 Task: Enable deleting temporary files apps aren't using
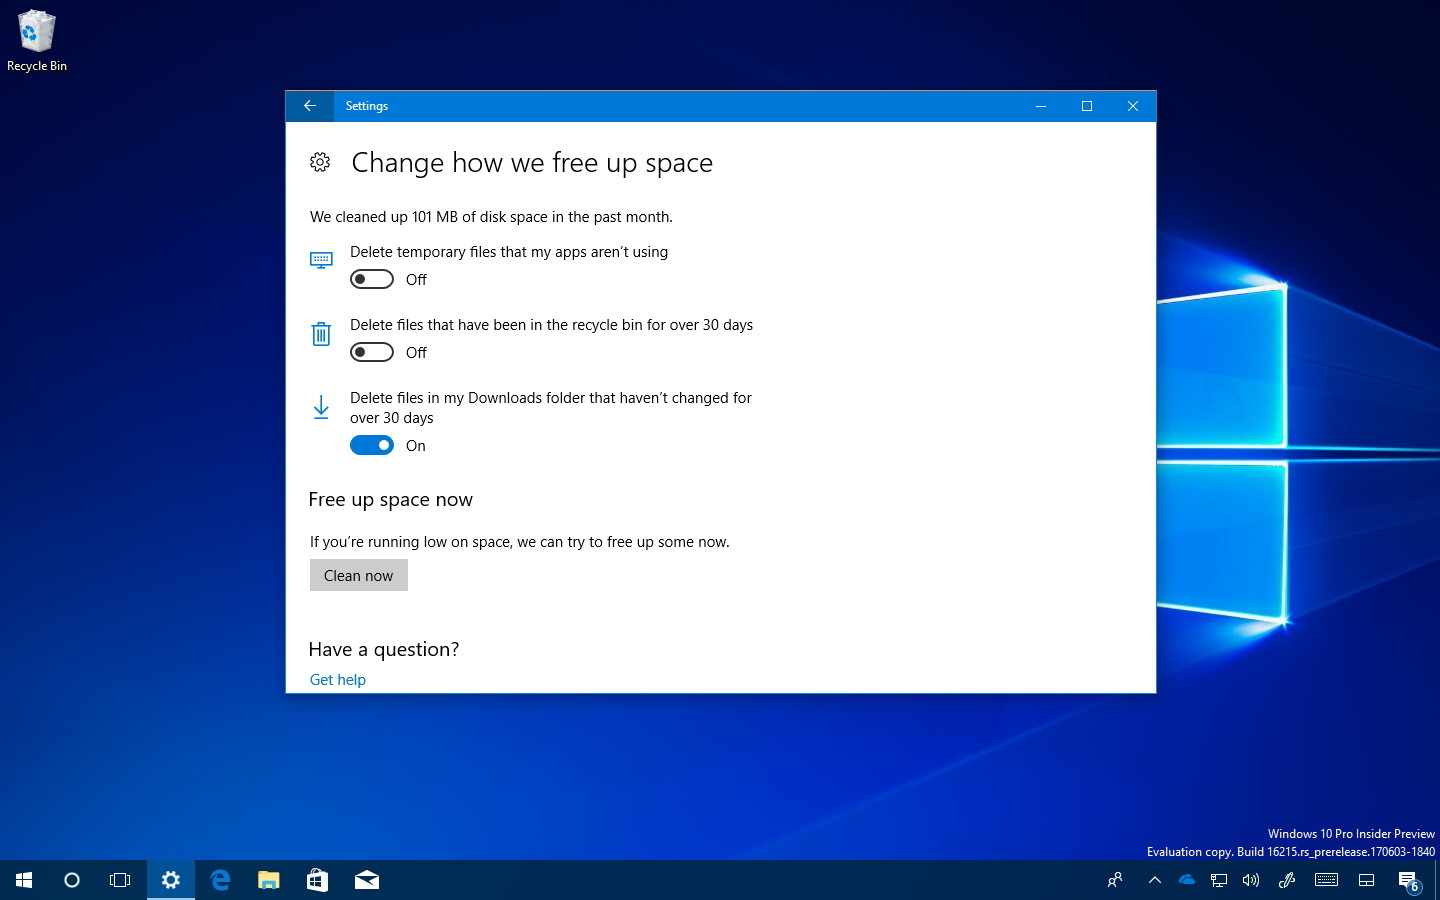pos(372,279)
